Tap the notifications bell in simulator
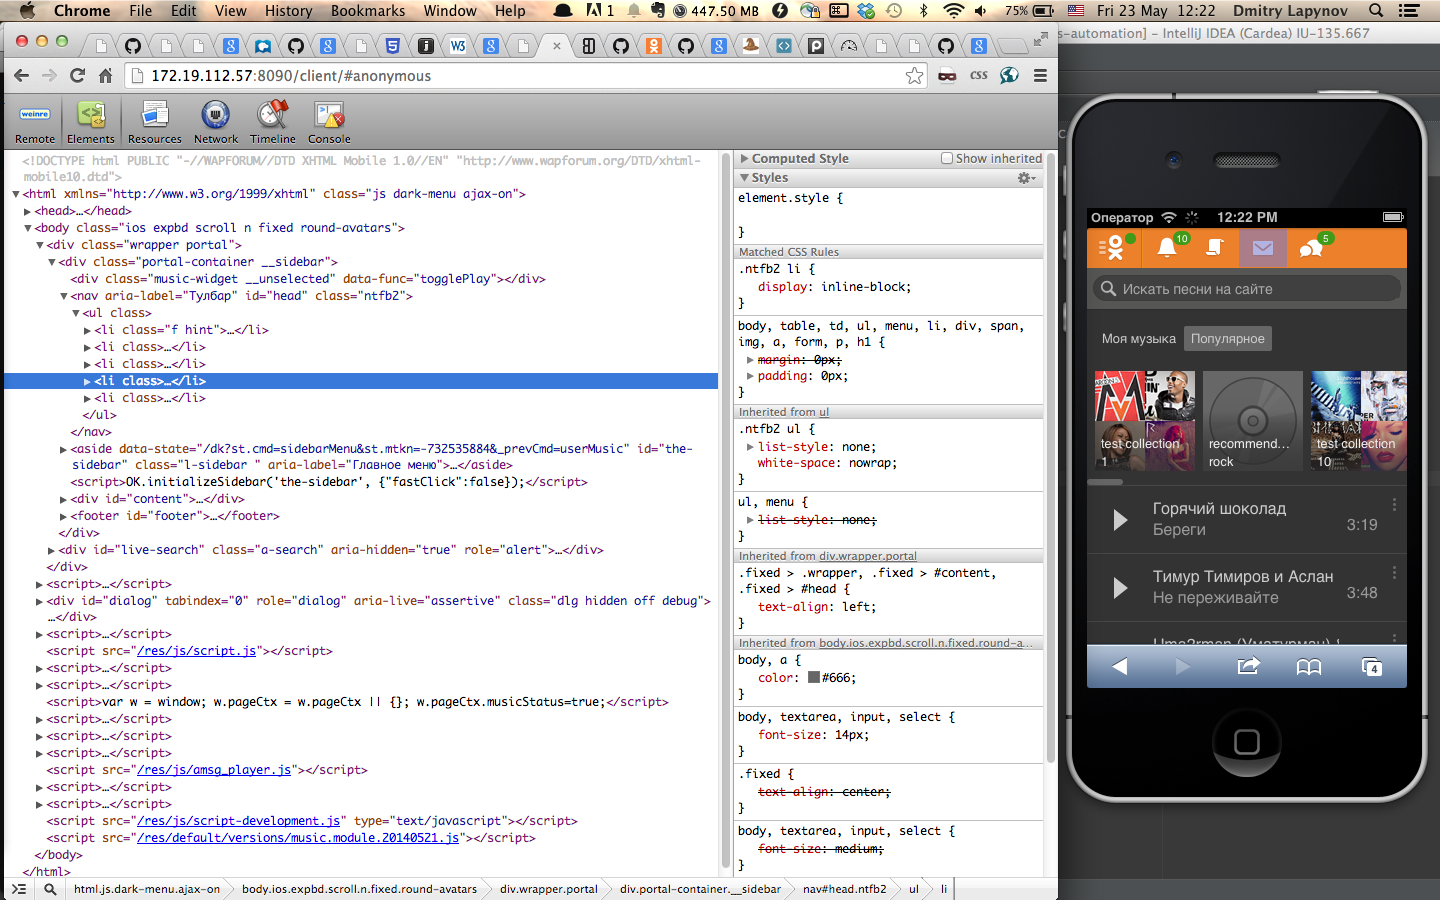The height and width of the screenshot is (900, 1440). (1166, 247)
